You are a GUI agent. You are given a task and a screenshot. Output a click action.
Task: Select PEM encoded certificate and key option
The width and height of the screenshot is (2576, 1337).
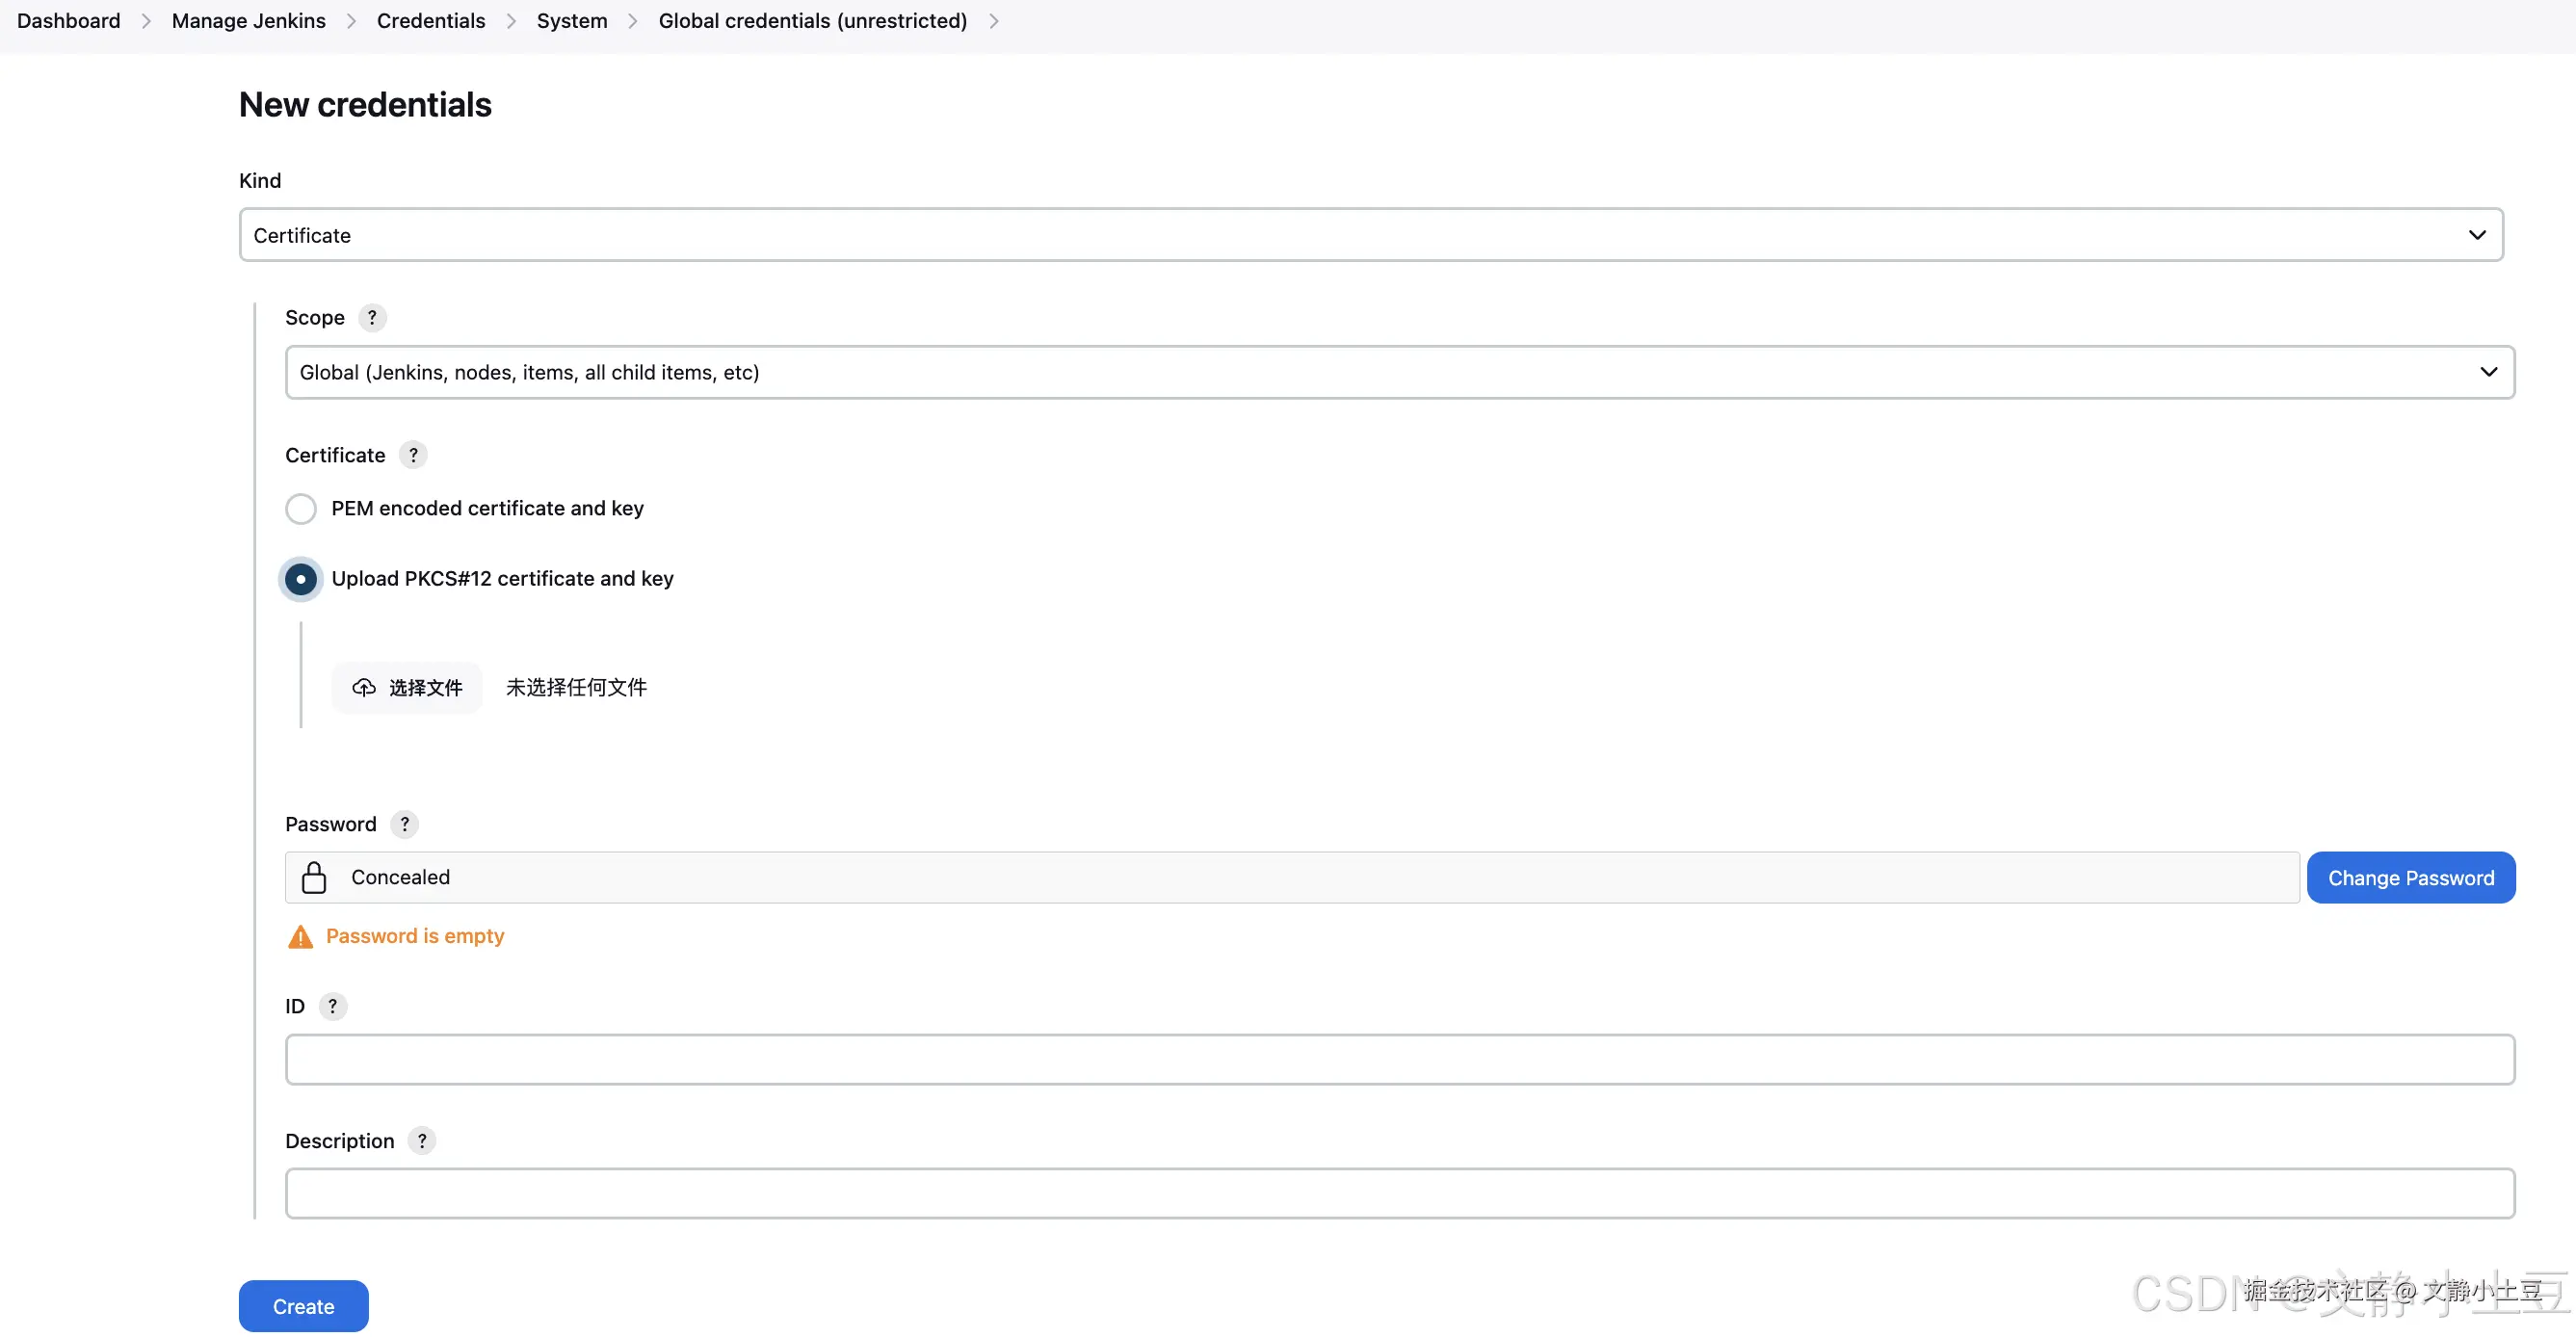point(301,509)
